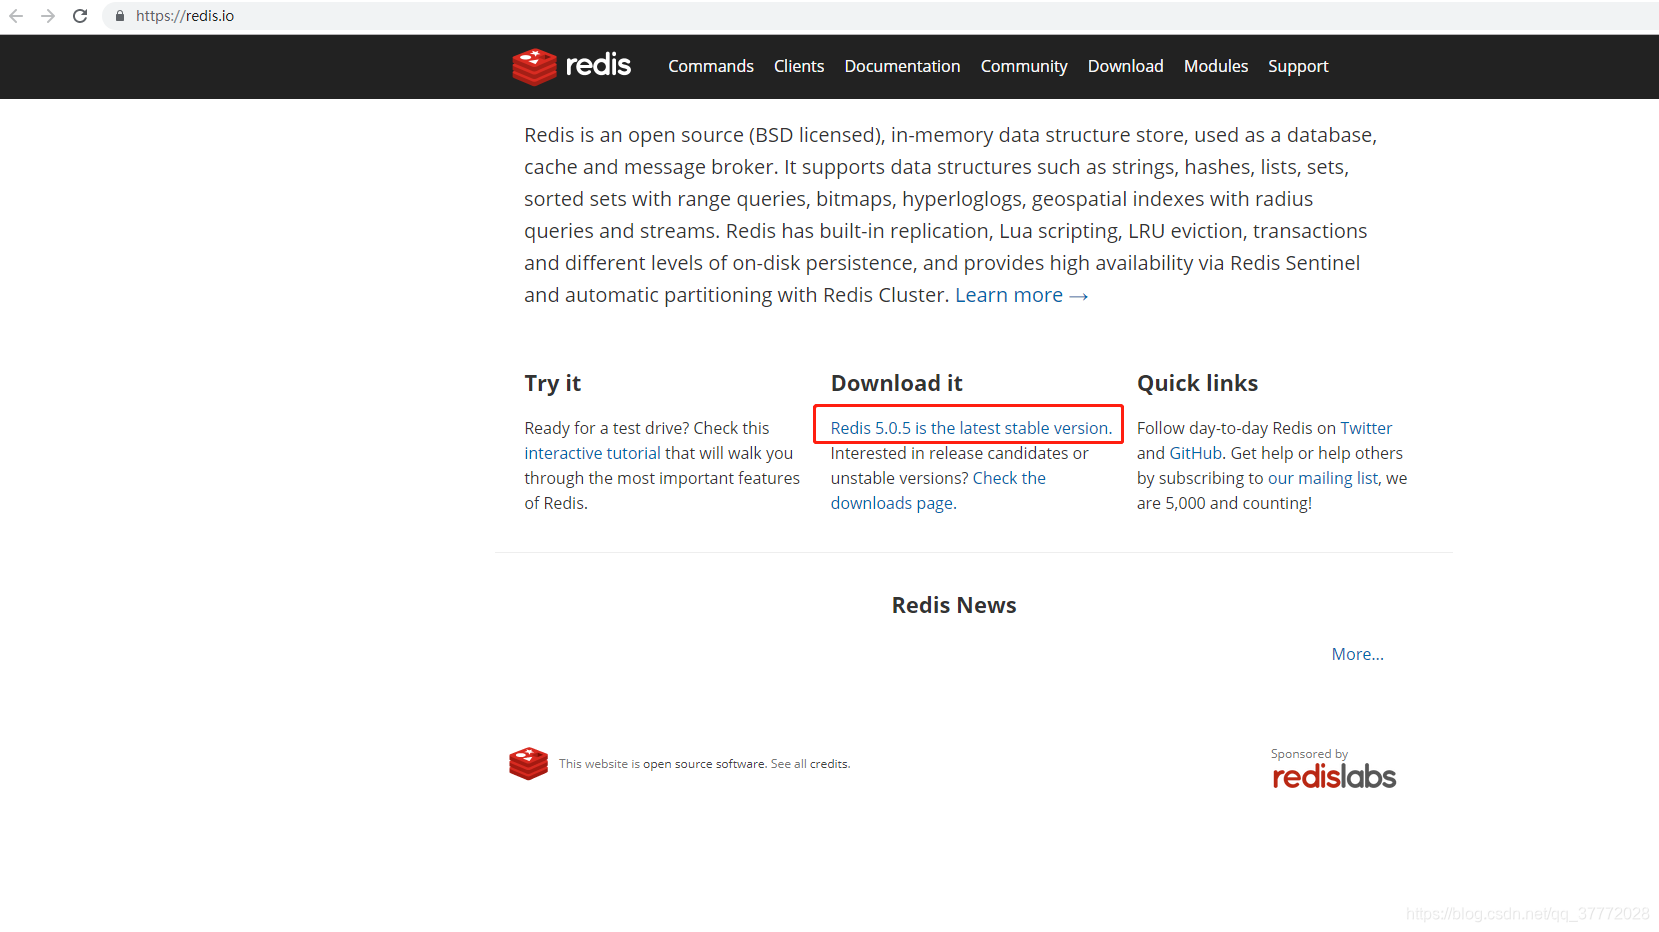
Task: Click the small Redis cube icon in footer
Action: click(528, 763)
